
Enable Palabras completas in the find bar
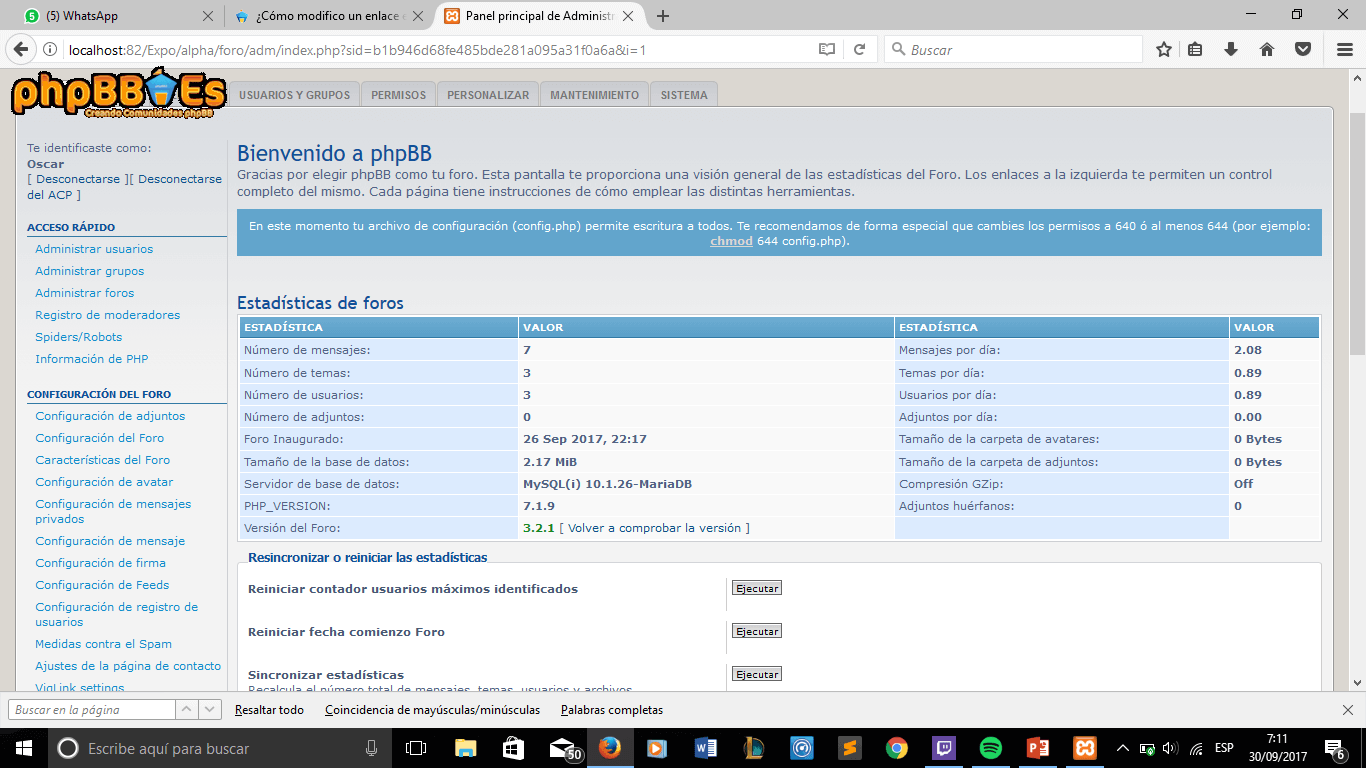click(611, 710)
